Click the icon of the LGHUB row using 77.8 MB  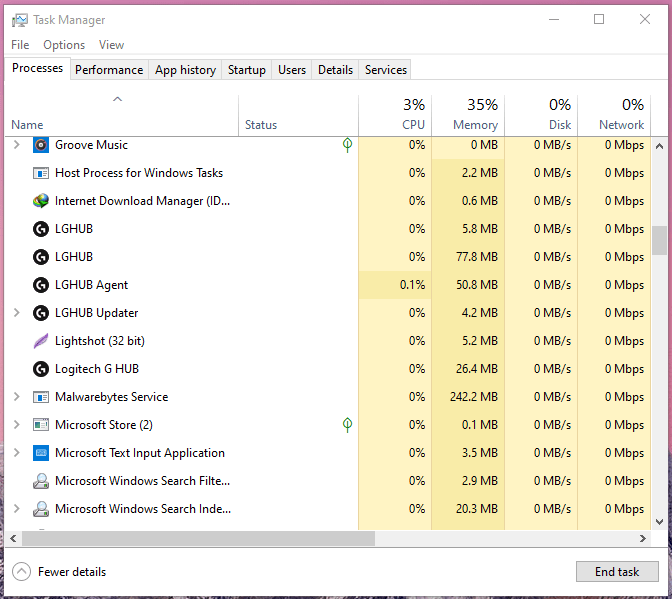pyautogui.click(x=41, y=257)
